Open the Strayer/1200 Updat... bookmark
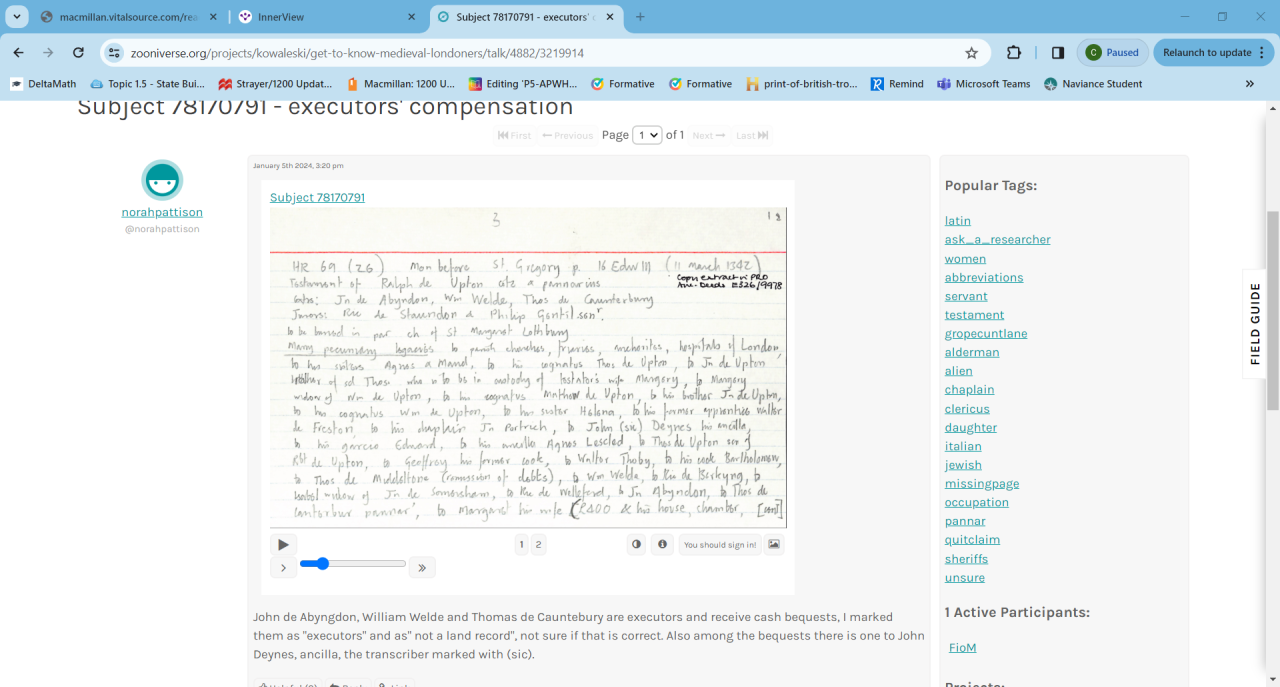Image resolution: width=1280 pixels, height=687 pixels. 275,84
